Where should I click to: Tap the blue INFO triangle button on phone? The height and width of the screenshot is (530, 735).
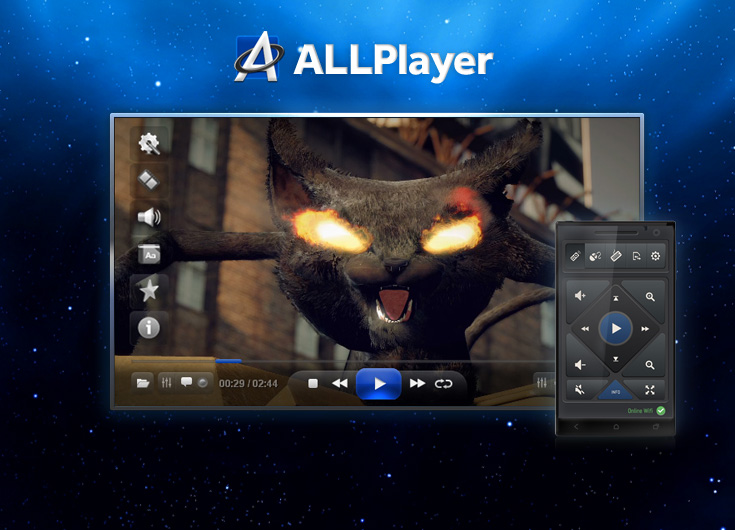point(615,391)
